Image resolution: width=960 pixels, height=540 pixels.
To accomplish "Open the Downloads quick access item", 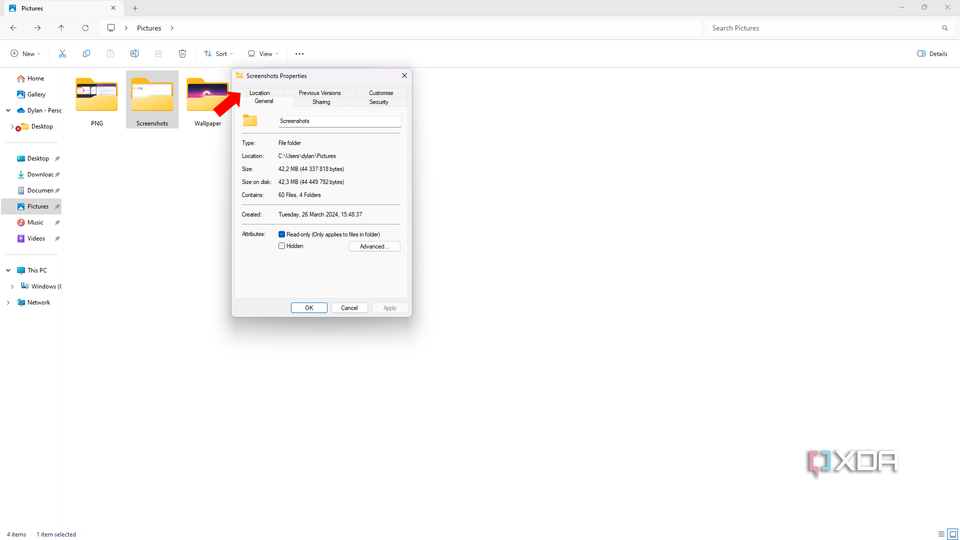I will [x=37, y=174].
